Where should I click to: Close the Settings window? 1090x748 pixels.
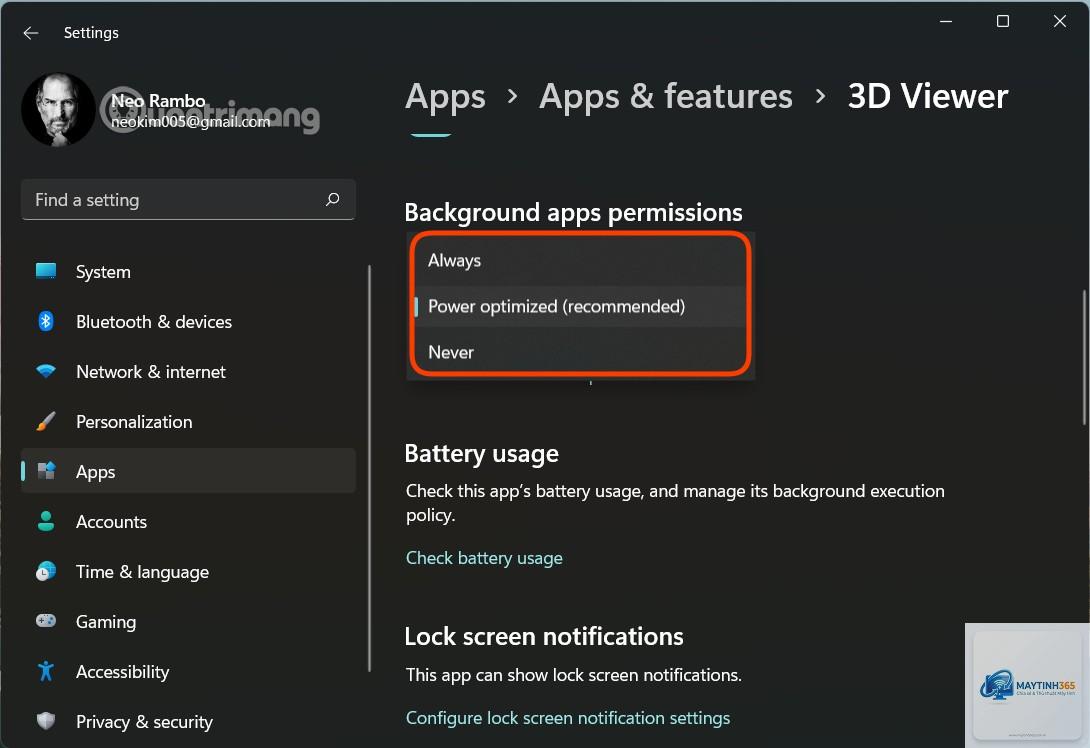point(1059,22)
